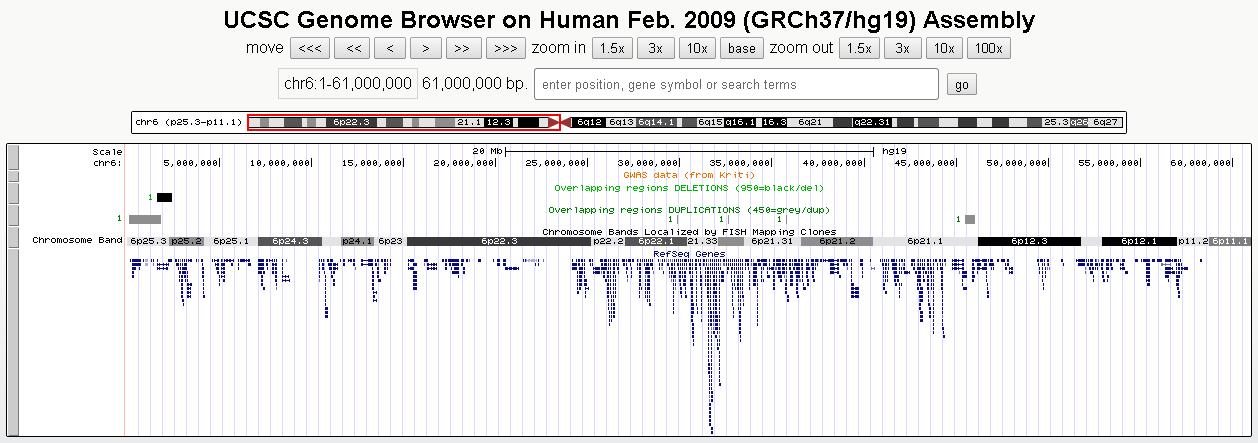Open the GWAS data track label
This screenshot has height=443, width=1258.
pyautogui.click(x=689, y=175)
